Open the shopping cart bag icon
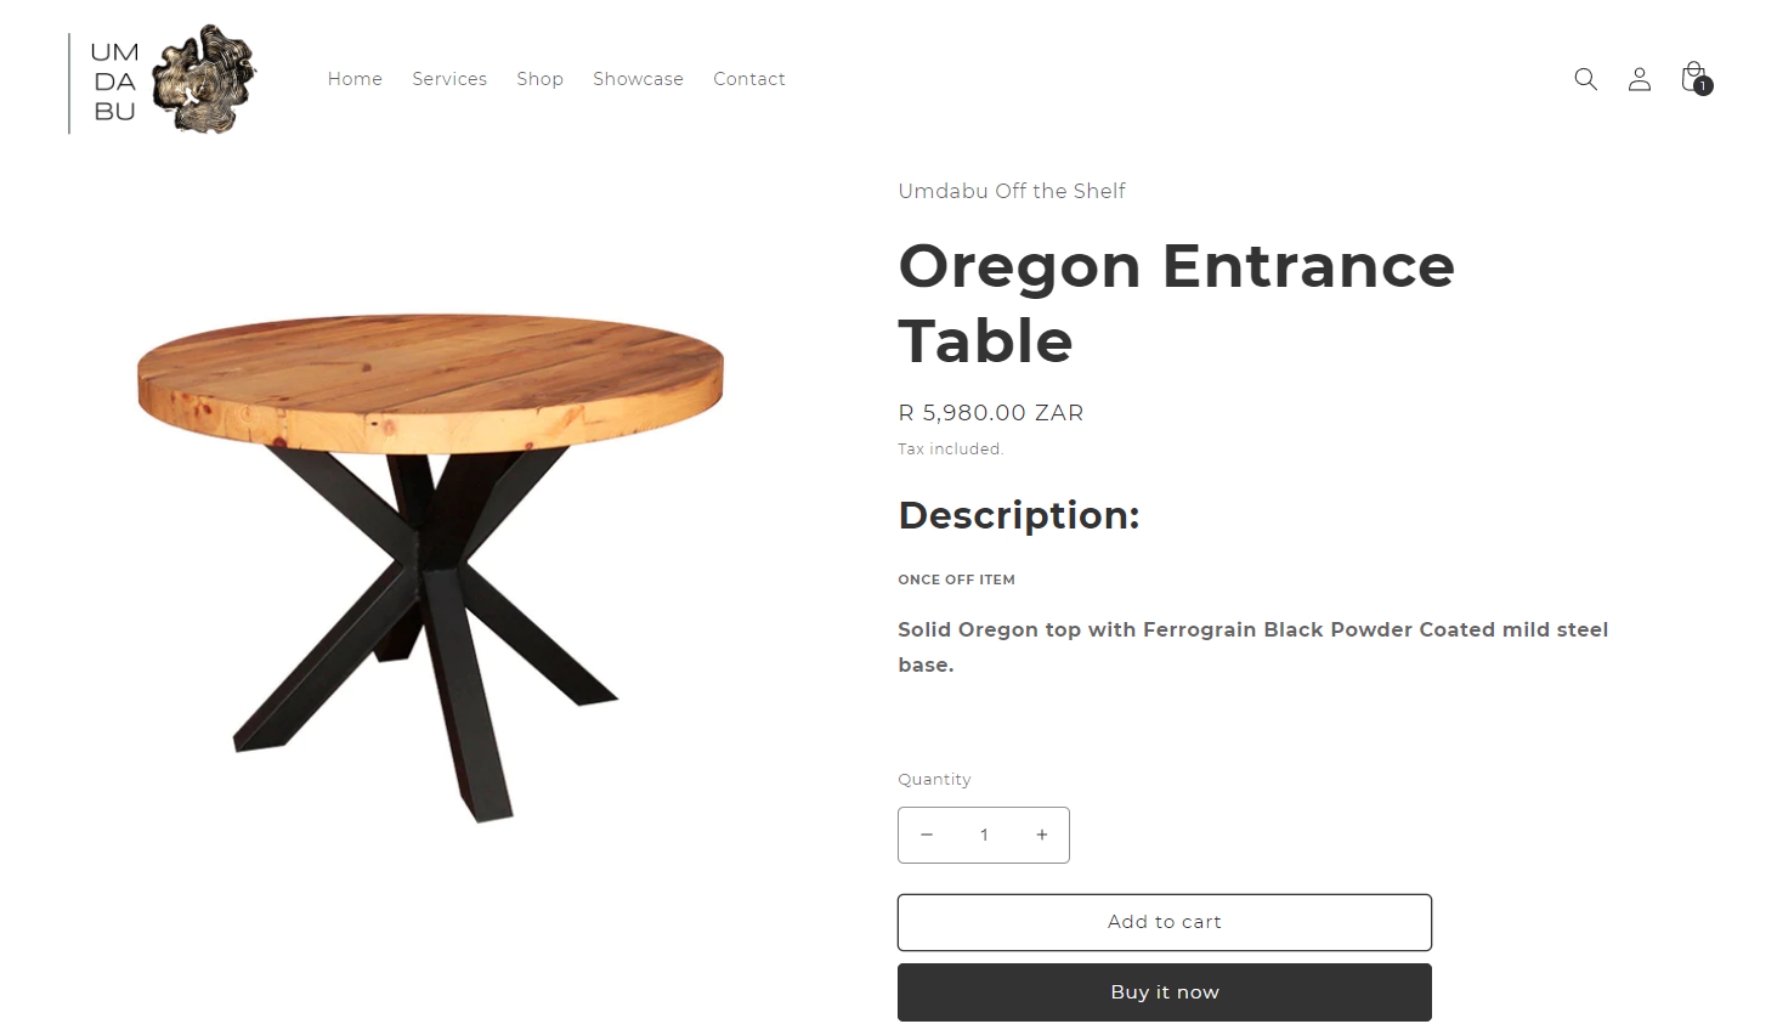1766x1026 pixels. tap(1694, 78)
